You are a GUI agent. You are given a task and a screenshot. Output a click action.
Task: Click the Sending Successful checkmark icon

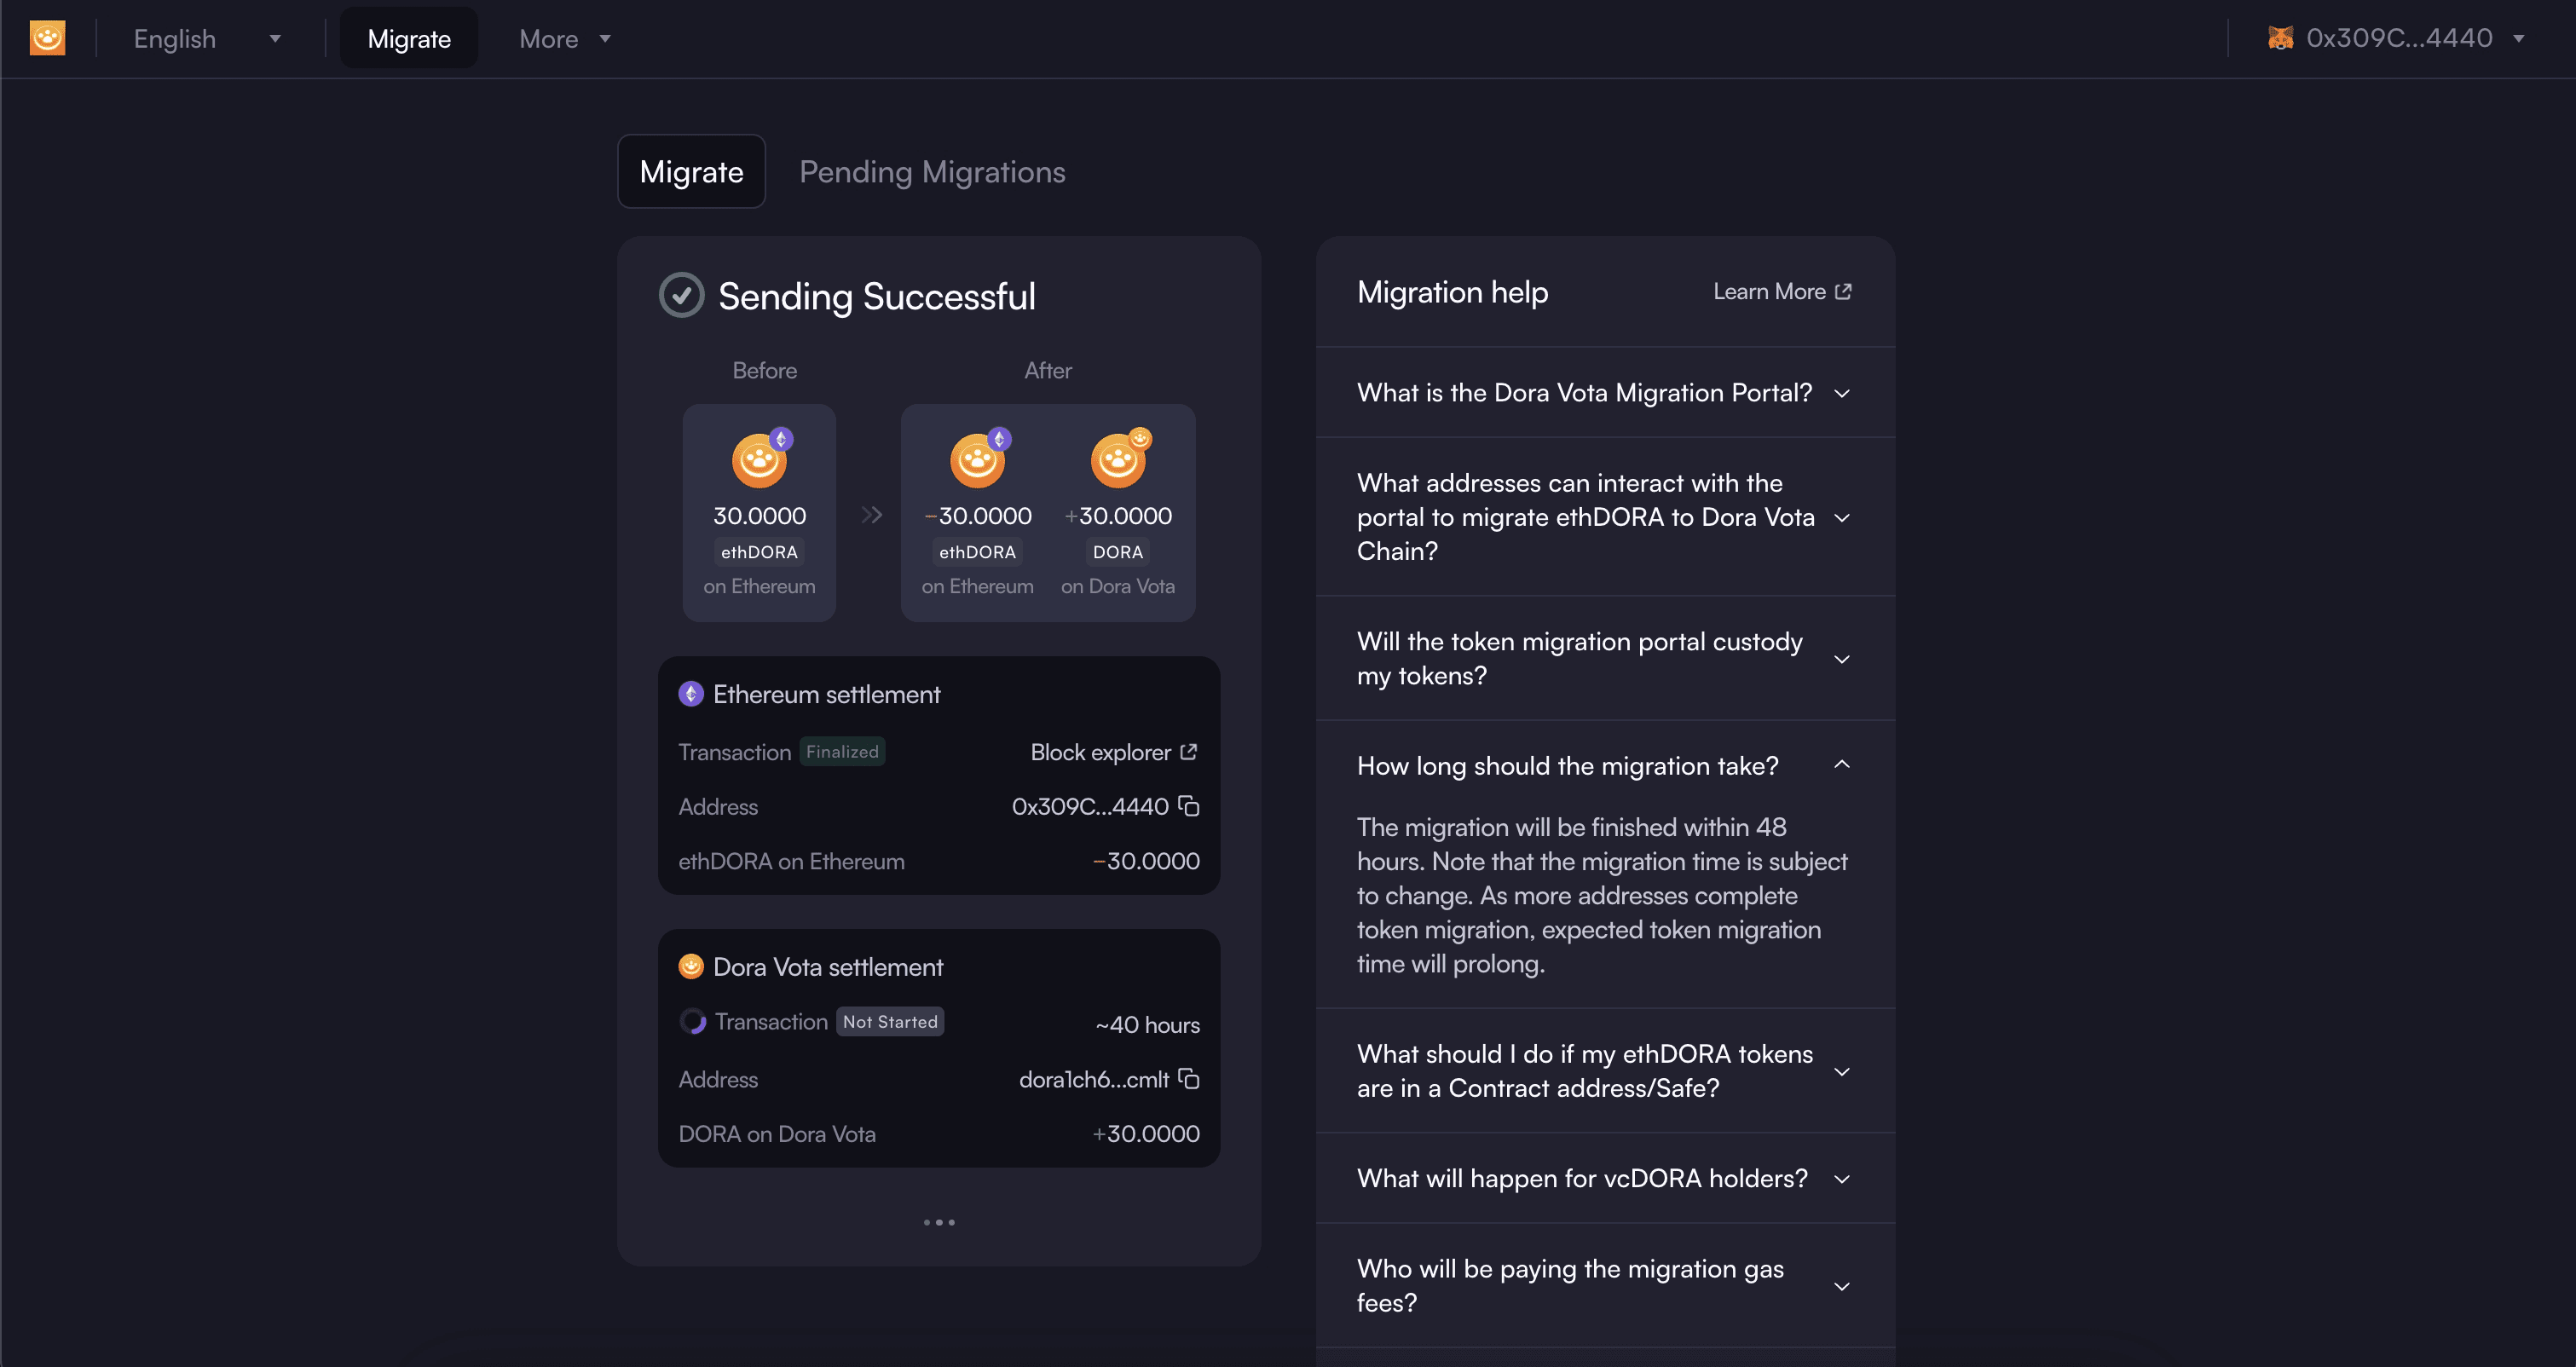(681, 295)
